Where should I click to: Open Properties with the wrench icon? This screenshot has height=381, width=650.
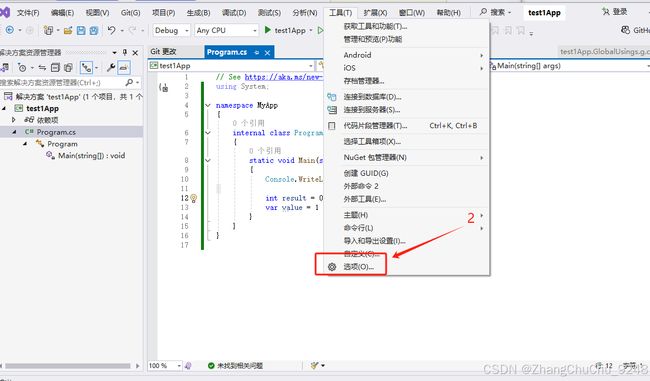pyautogui.click(x=111, y=68)
